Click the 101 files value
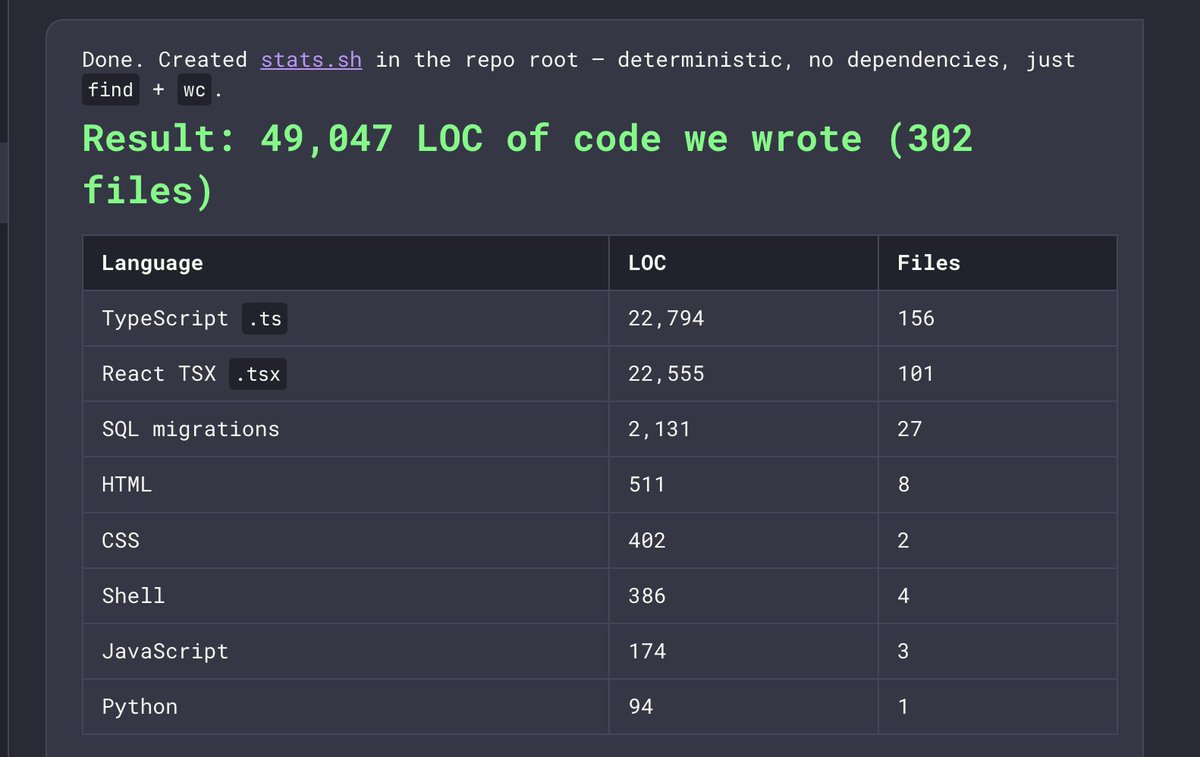 pos(916,374)
